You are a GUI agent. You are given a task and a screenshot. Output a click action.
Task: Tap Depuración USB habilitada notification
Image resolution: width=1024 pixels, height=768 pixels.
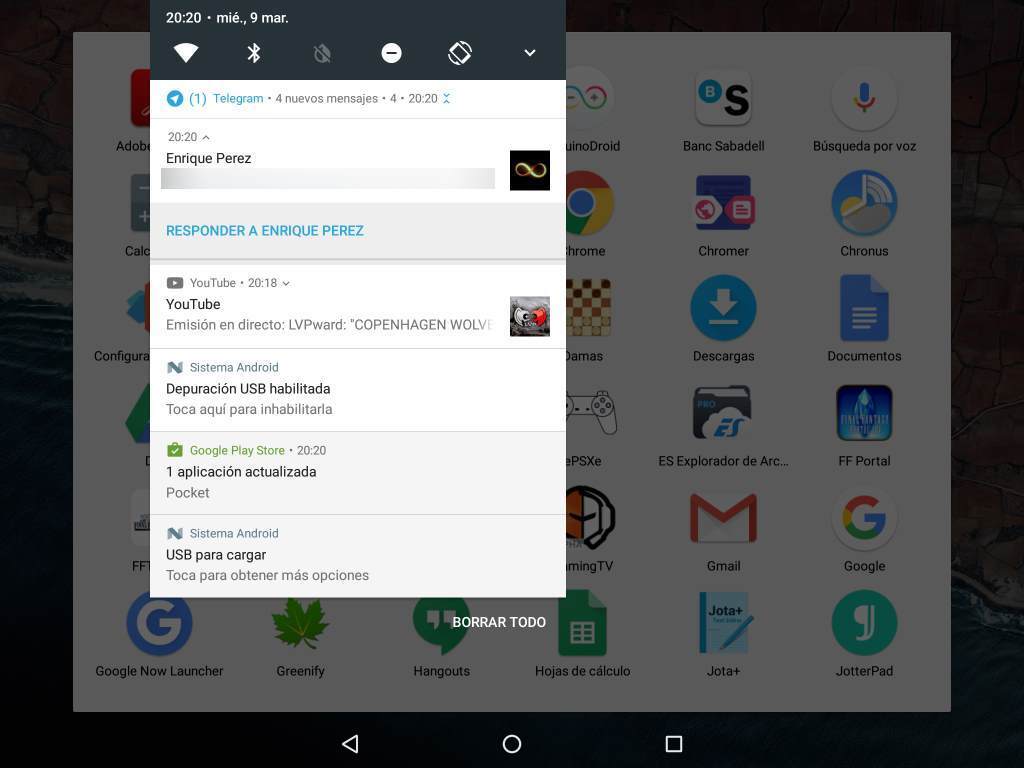[x=358, y=390]
